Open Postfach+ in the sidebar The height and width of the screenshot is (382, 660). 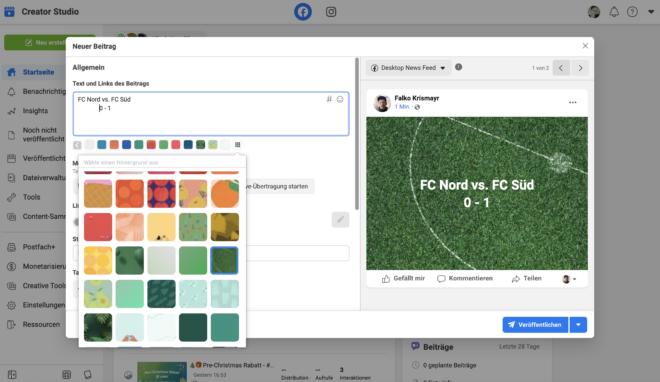(x=39, y=247)
